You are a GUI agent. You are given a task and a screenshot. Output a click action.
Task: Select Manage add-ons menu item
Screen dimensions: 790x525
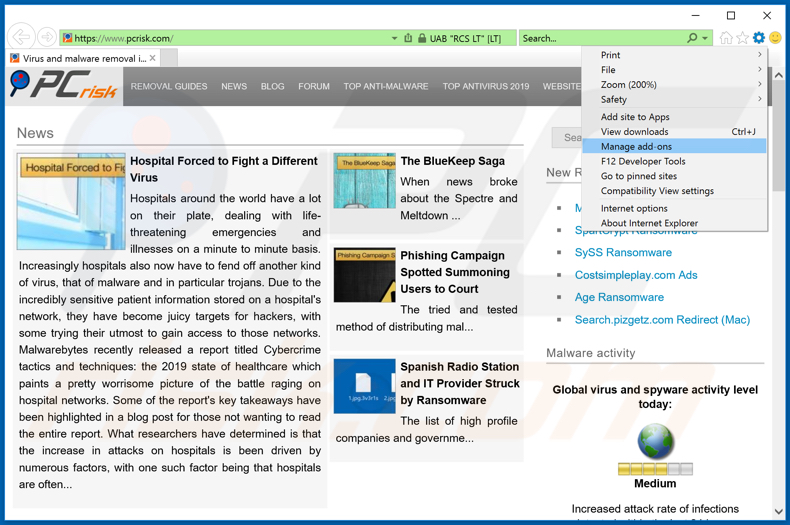click(674, 147)
